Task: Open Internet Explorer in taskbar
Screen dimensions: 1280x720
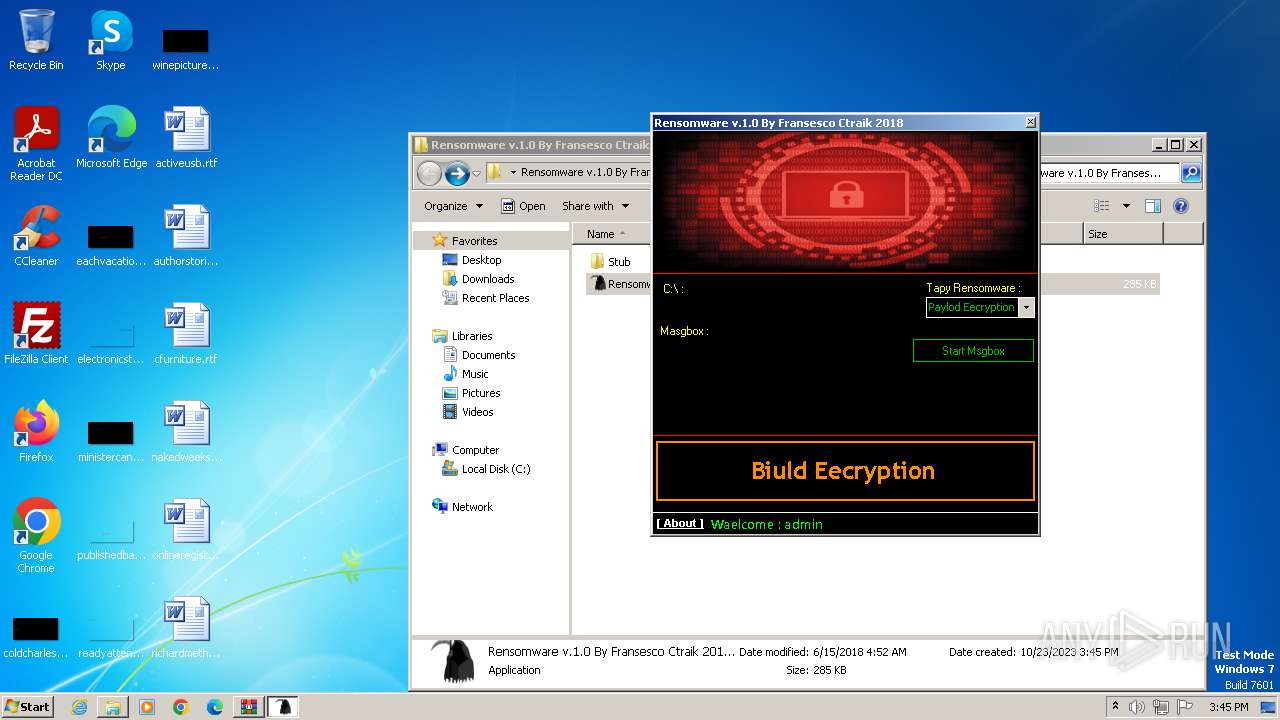Action: point(79,707)
